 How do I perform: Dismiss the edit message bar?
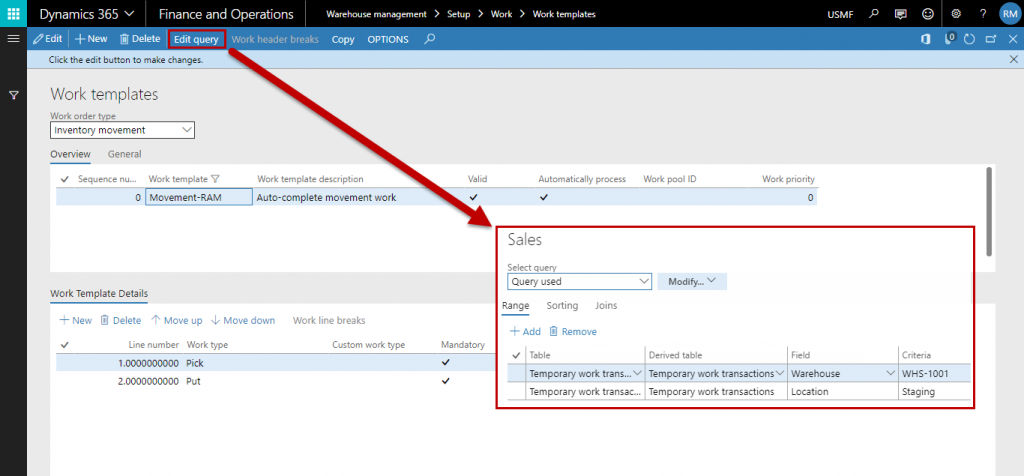point(1014,59)
